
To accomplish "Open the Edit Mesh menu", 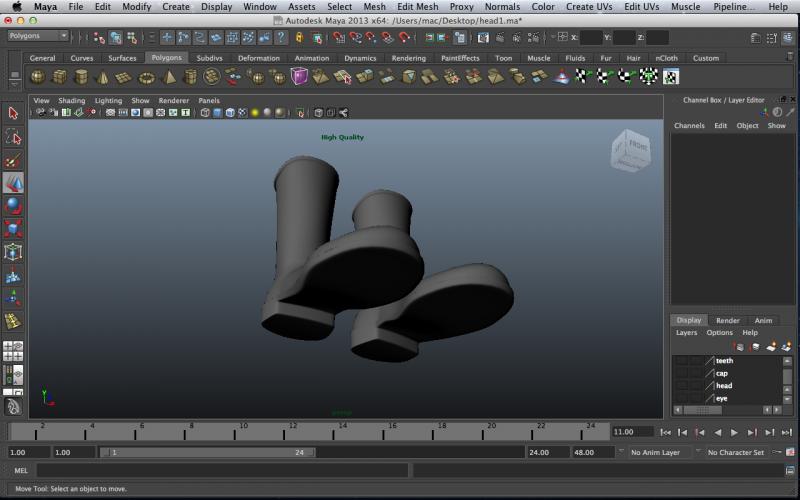I will coord(417,6).
